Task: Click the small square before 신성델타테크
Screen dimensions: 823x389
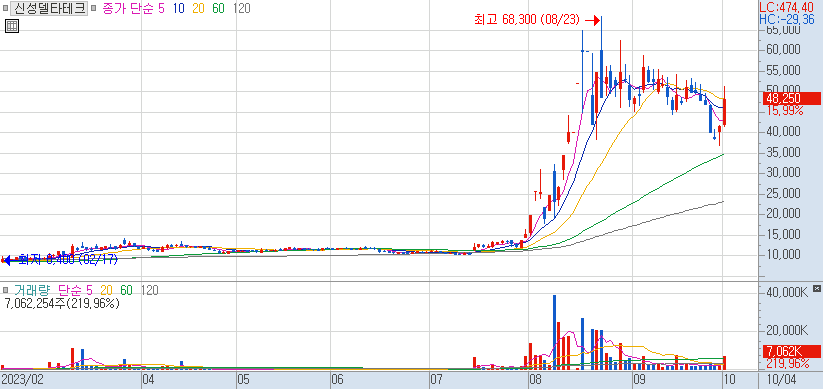Action: point(5,8)
